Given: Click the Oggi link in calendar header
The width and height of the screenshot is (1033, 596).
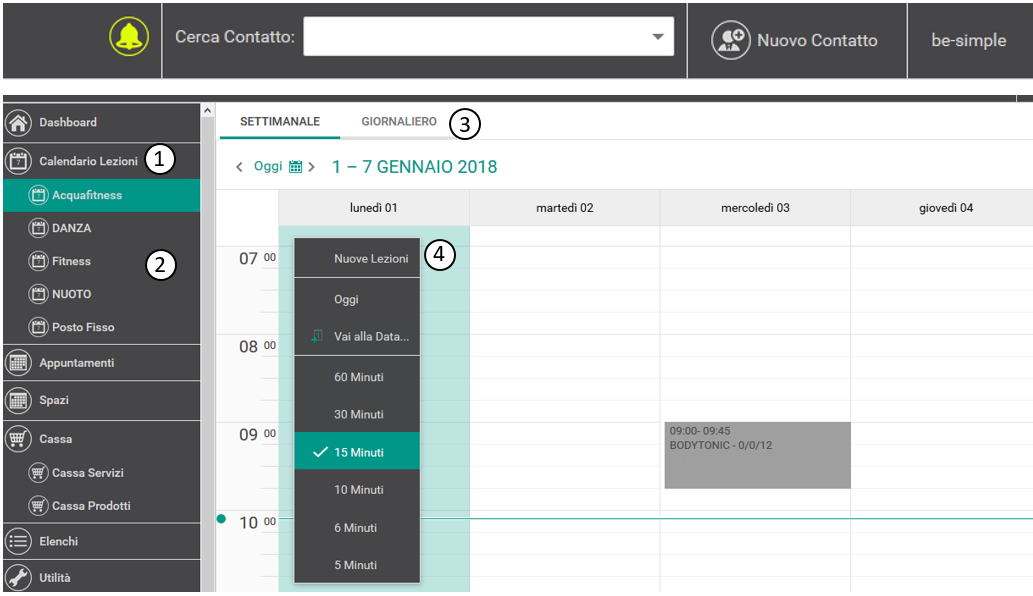Looking at the screenshot, I should click(268, 166).
